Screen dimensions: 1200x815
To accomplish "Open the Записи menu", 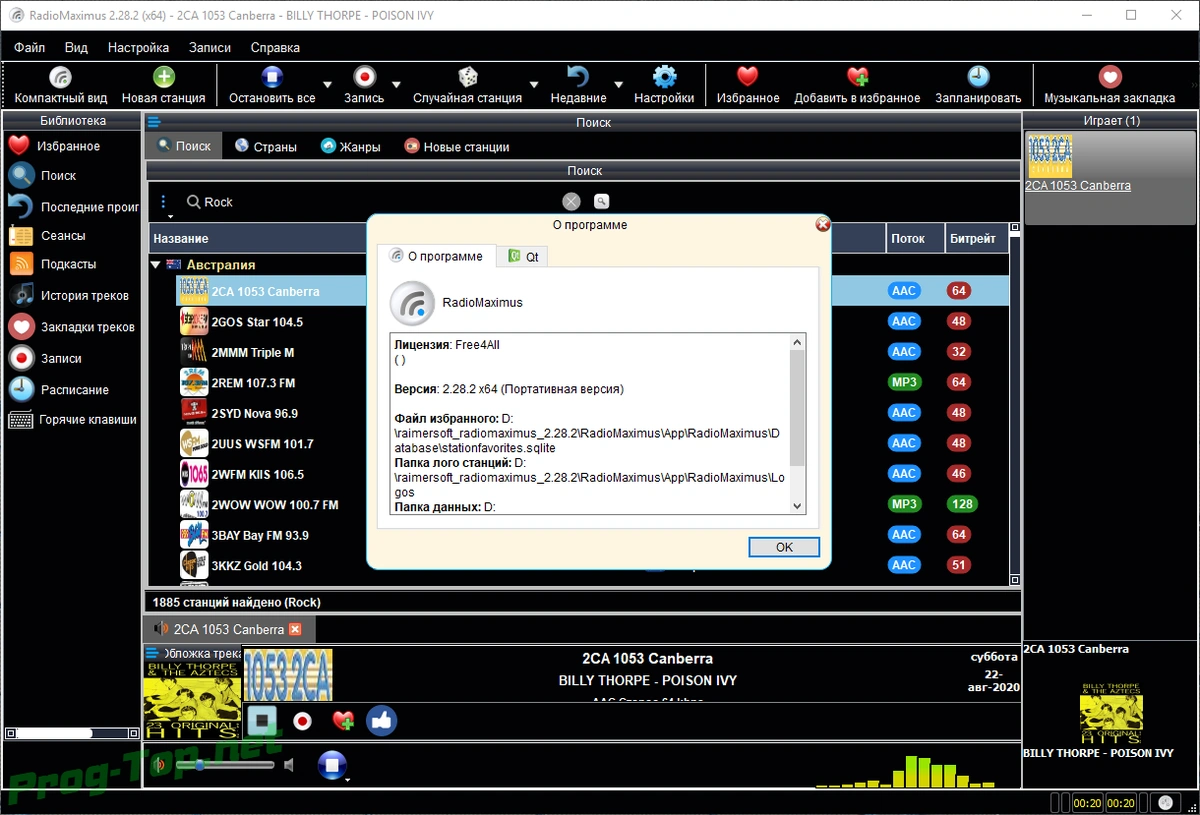I will point(209,47).
